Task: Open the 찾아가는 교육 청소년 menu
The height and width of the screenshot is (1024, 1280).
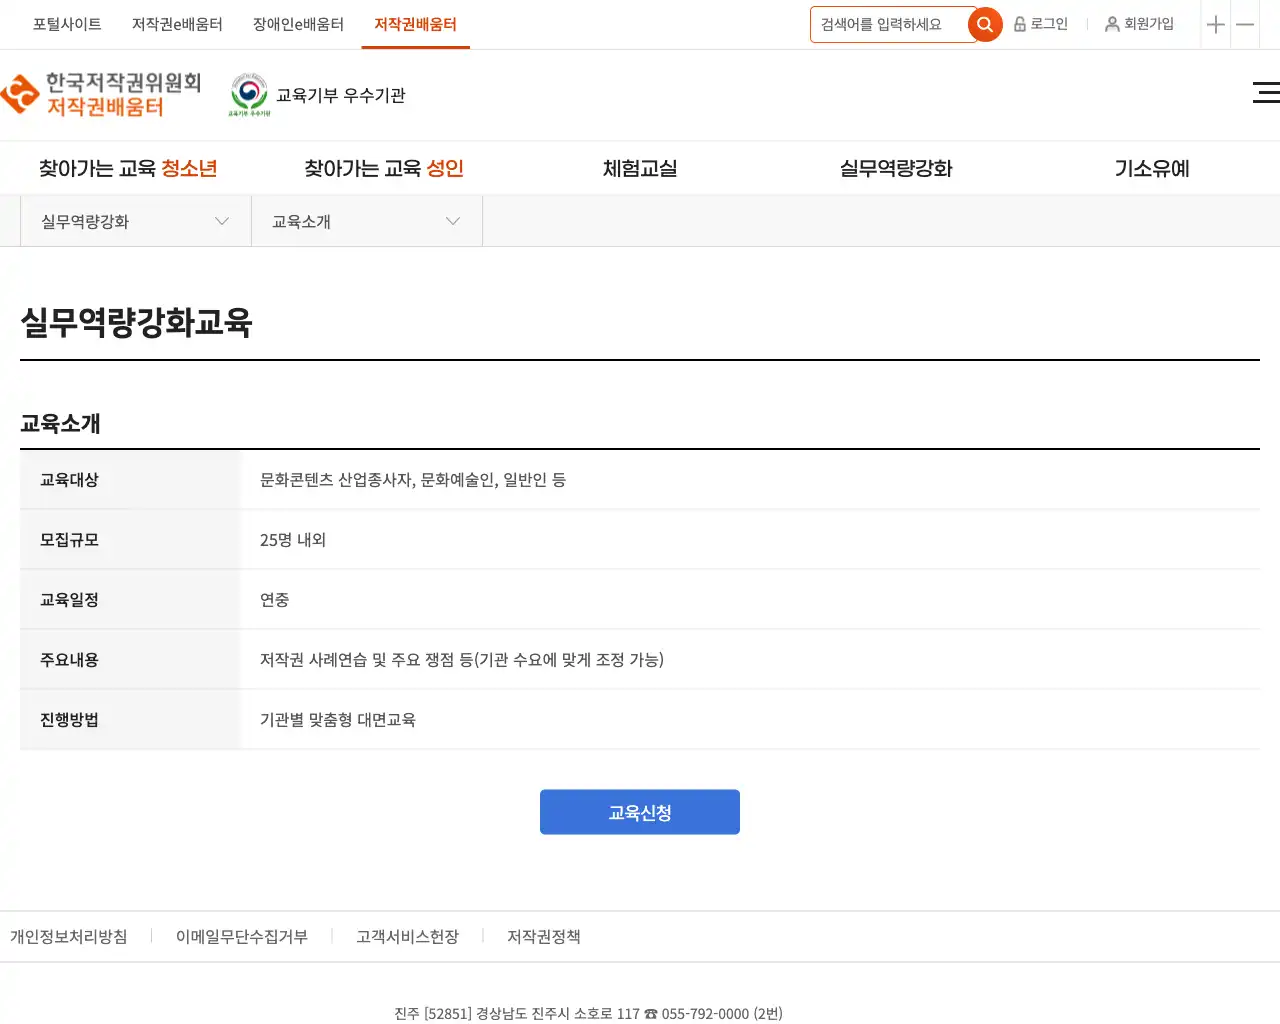Action: tap(128, 169)
